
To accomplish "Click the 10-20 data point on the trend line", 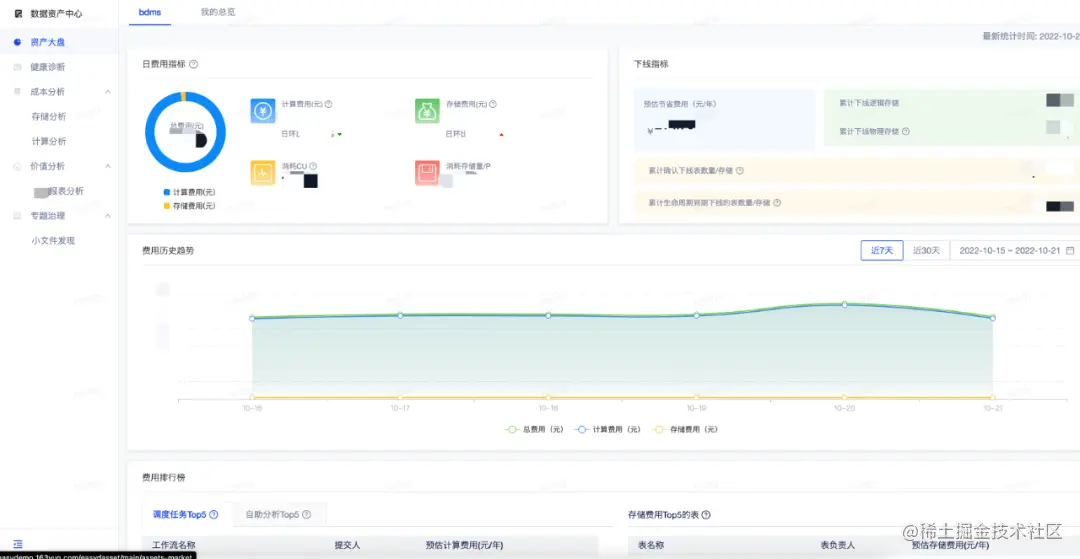I will [844, 304].
